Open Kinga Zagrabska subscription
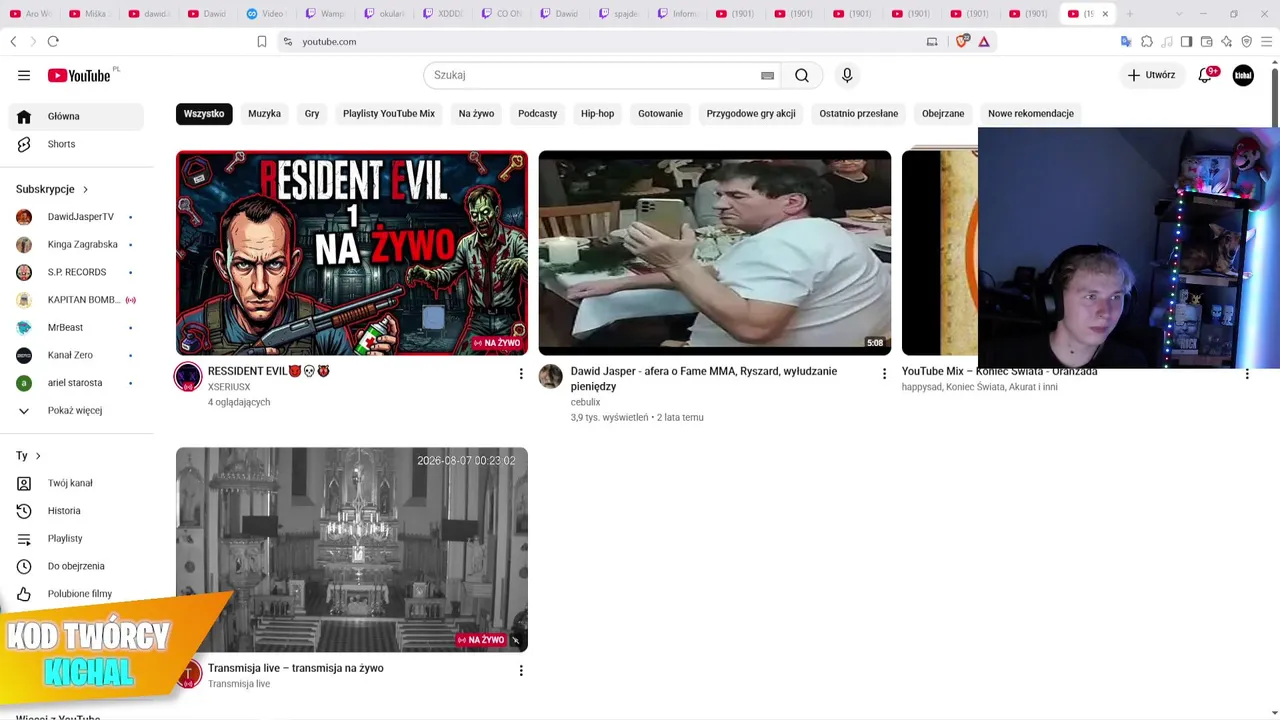 [76, 244]
